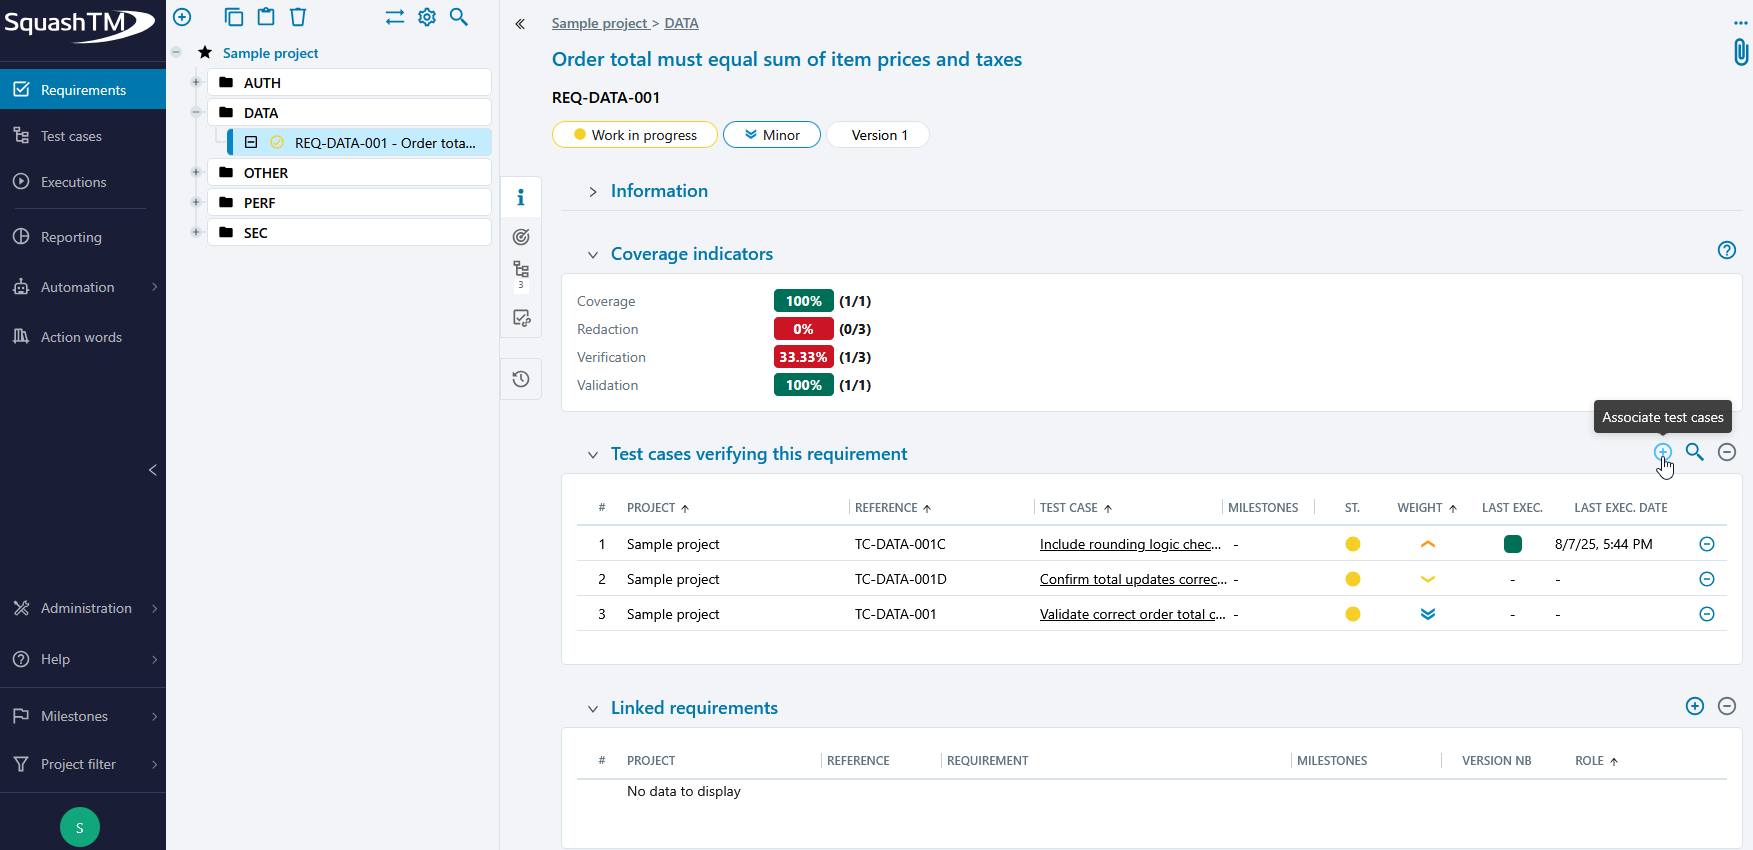The height and width of the screenshot is (850, 1753).
Task: Remove test case TC-DATA-001C from the requirement
Action: click(x=1707, y=544)
